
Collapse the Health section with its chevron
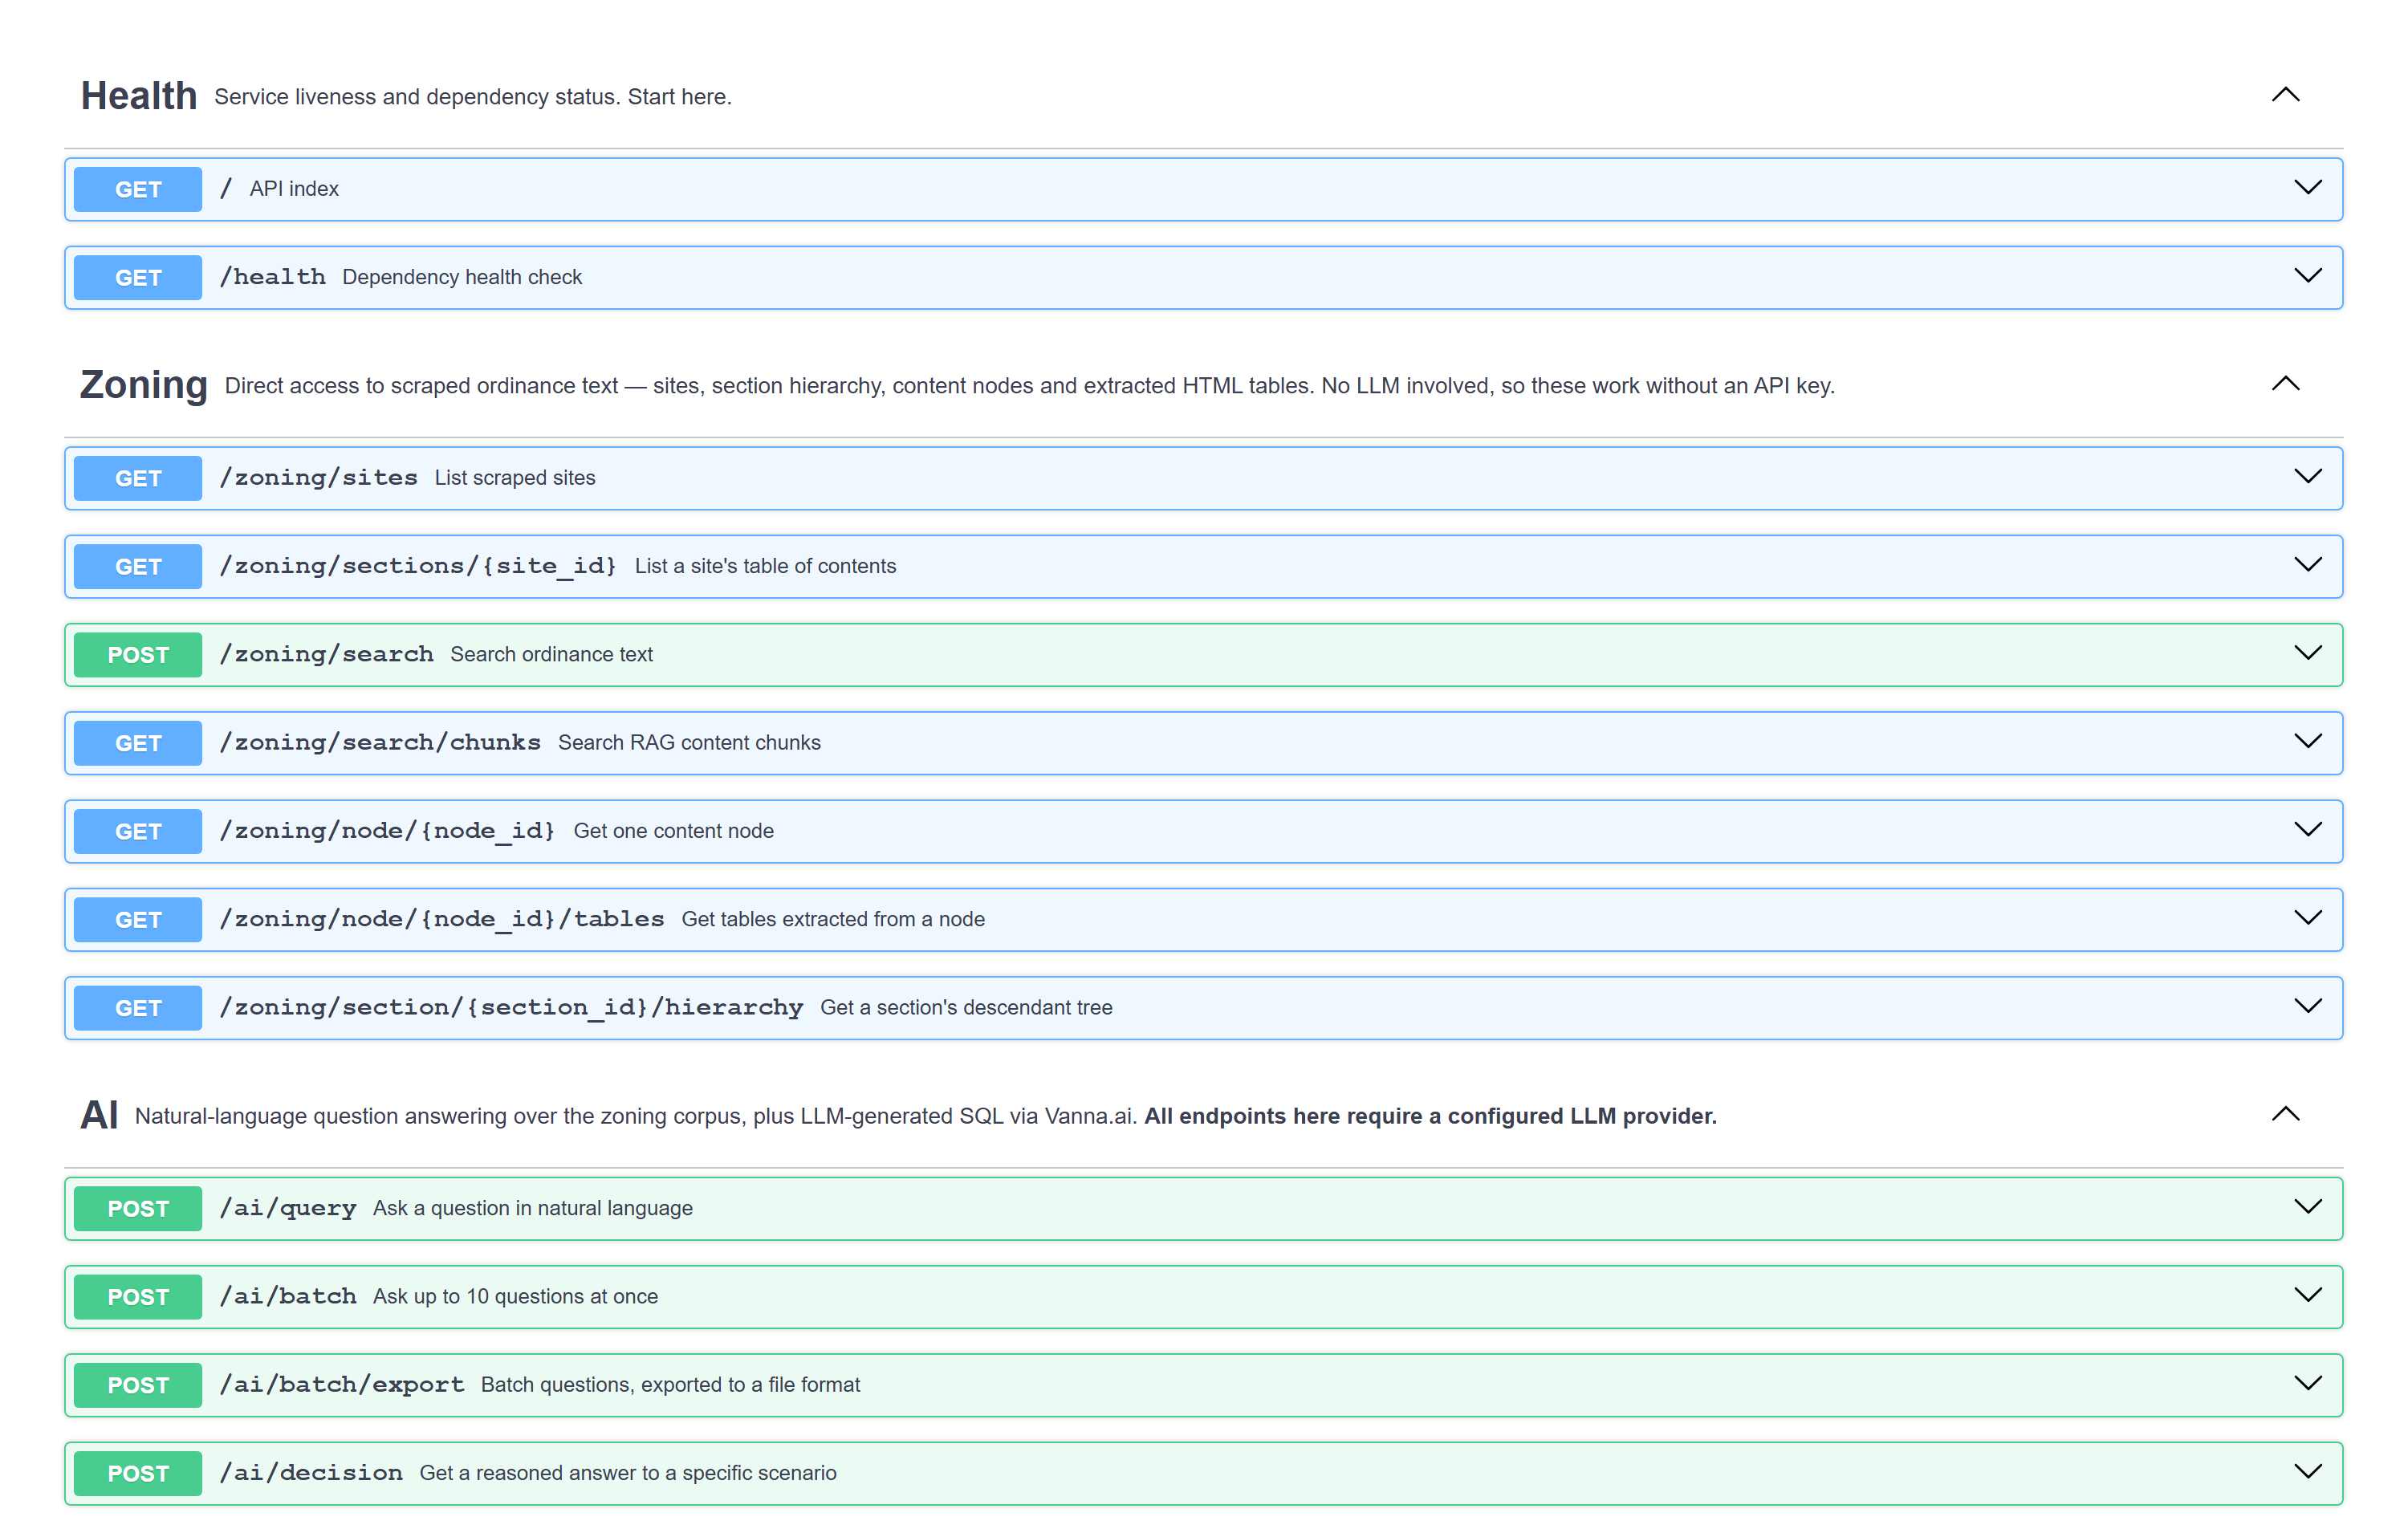point(2285,95)
